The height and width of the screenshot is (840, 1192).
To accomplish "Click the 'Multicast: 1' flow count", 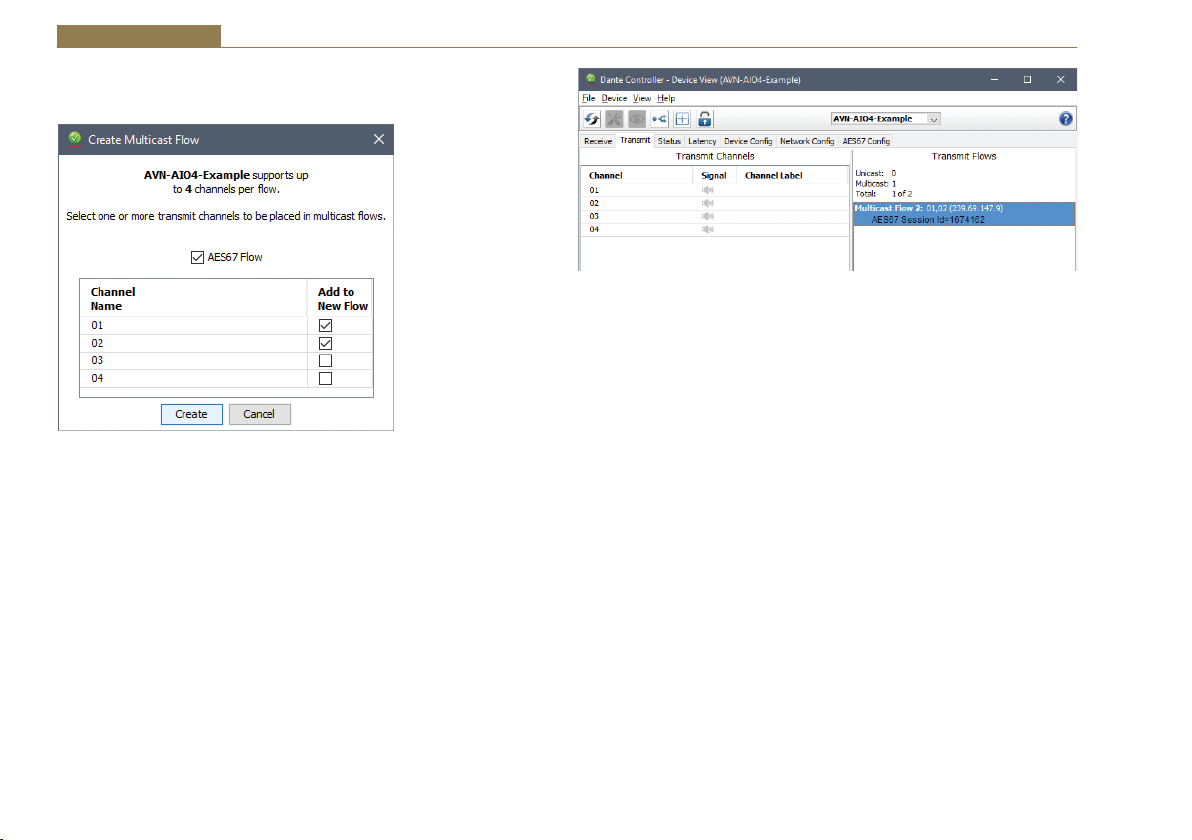I will pyautogui.click(x=876, y=184).
